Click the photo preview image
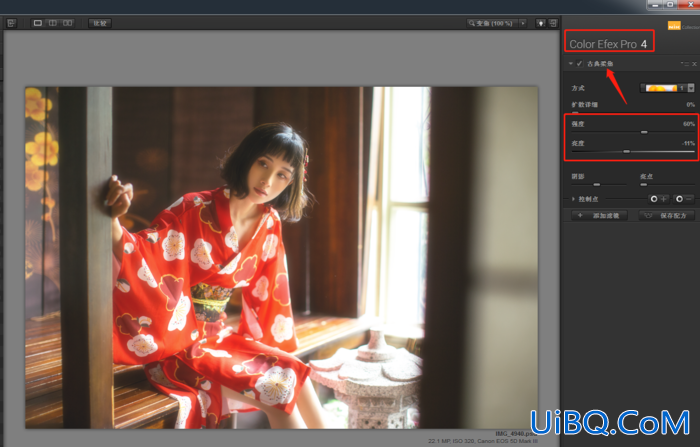Viewport: 700px width, 447px height. pyautogui.click(x=281, y=258)
